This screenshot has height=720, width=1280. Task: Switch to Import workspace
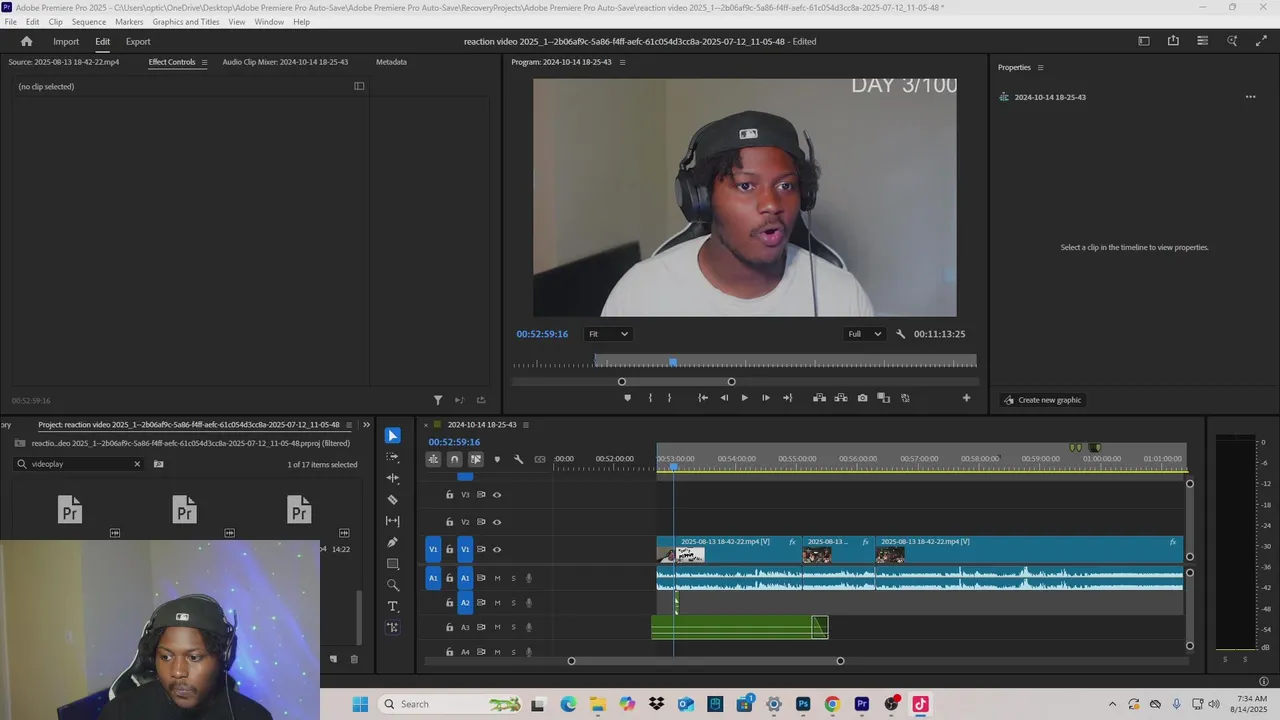(x=66, y=41)
